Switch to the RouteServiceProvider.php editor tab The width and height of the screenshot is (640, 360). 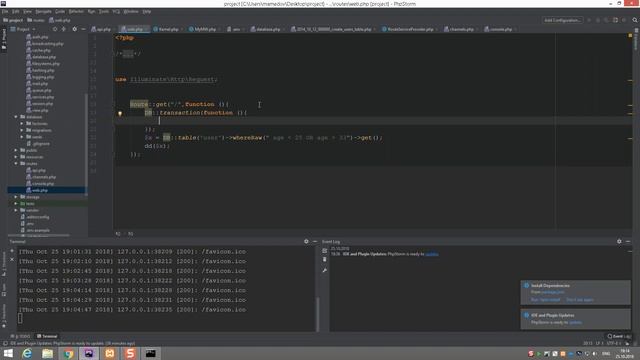(409, 29)
